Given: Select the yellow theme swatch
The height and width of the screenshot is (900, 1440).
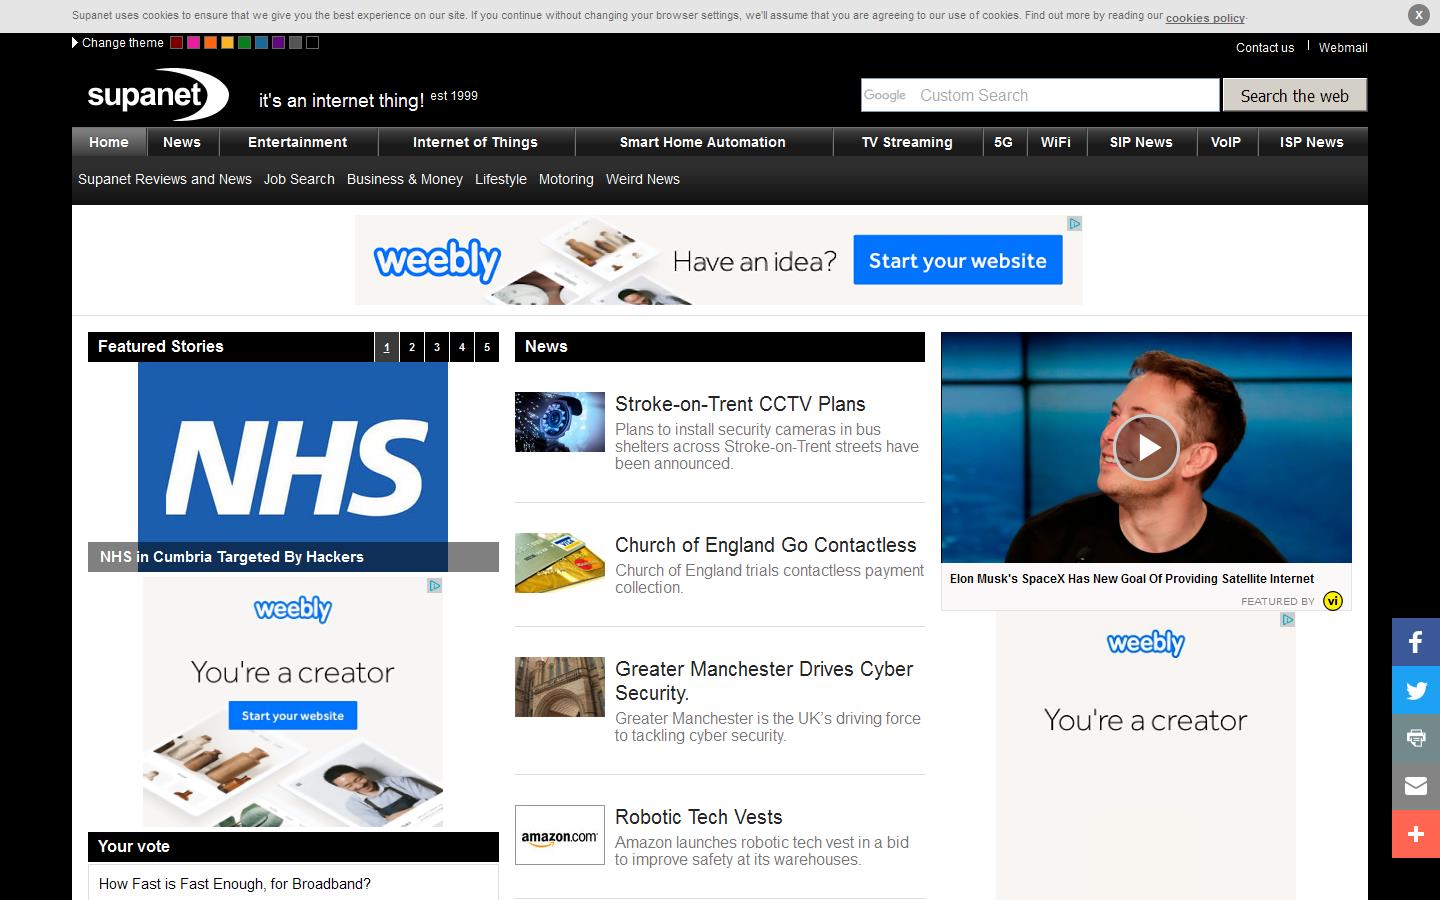Looking at the screenshot, I should pos(227,43).
